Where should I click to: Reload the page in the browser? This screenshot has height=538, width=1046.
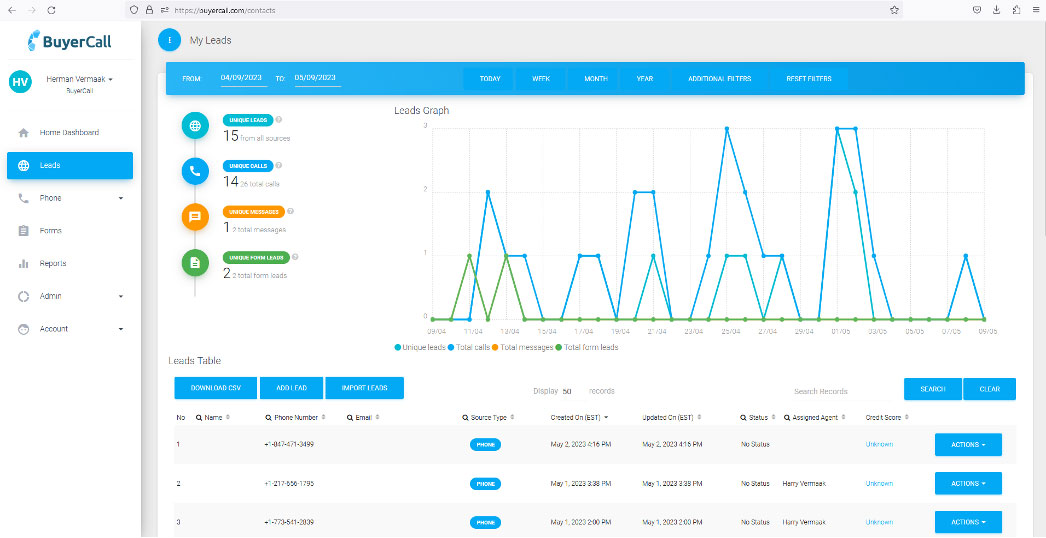(51, 9)
